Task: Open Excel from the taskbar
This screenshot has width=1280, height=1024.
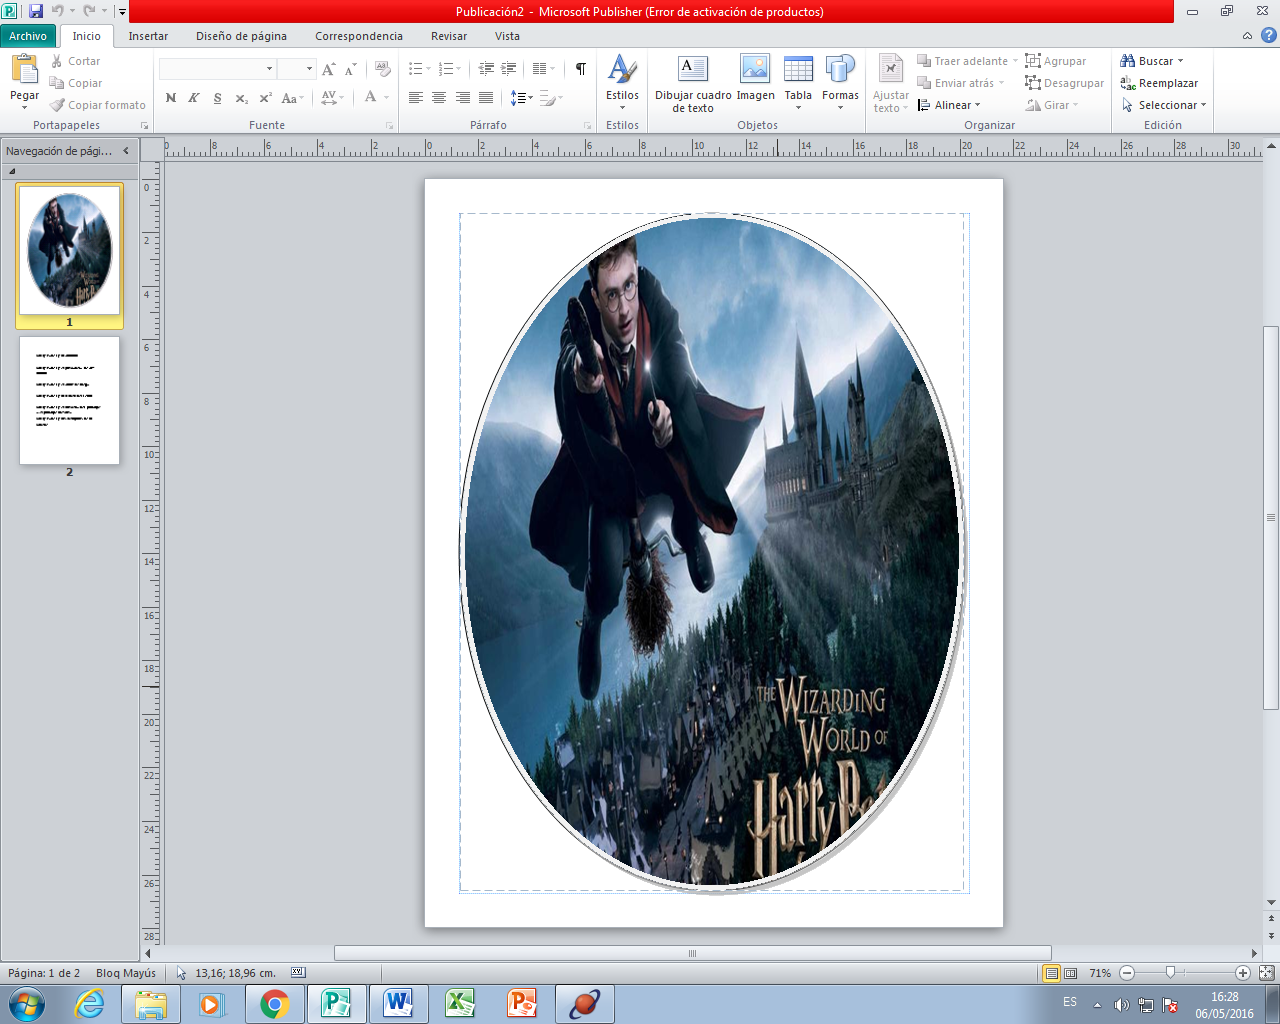Action: click(460, 1004)
